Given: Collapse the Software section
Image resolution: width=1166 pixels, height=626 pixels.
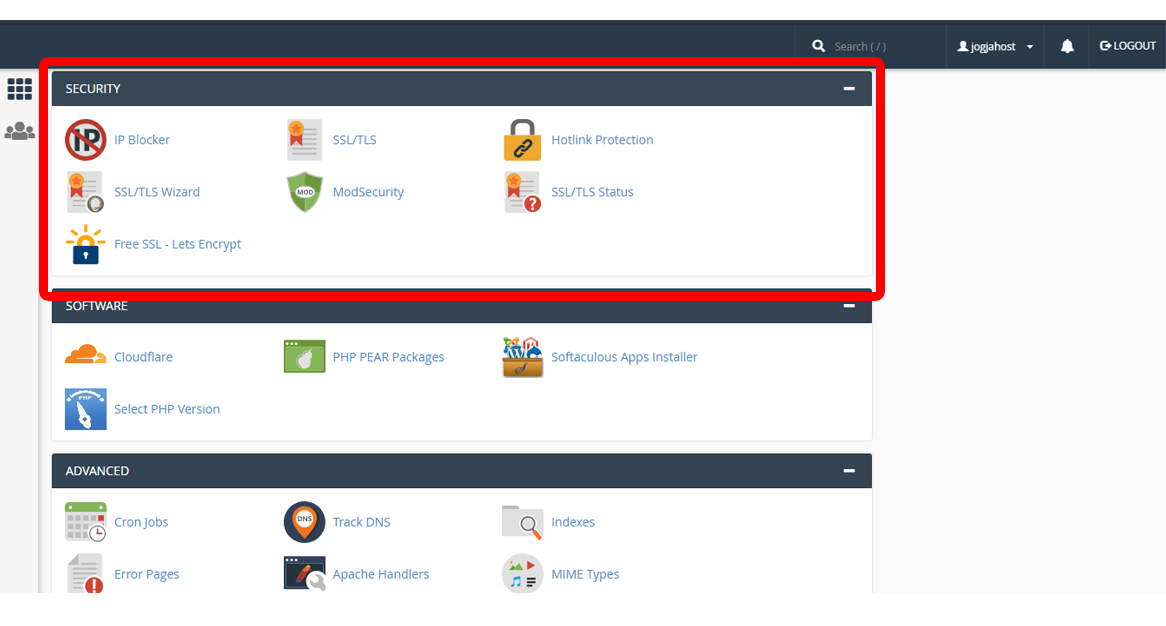Looking at the screenshot, I should click(849, 306).
